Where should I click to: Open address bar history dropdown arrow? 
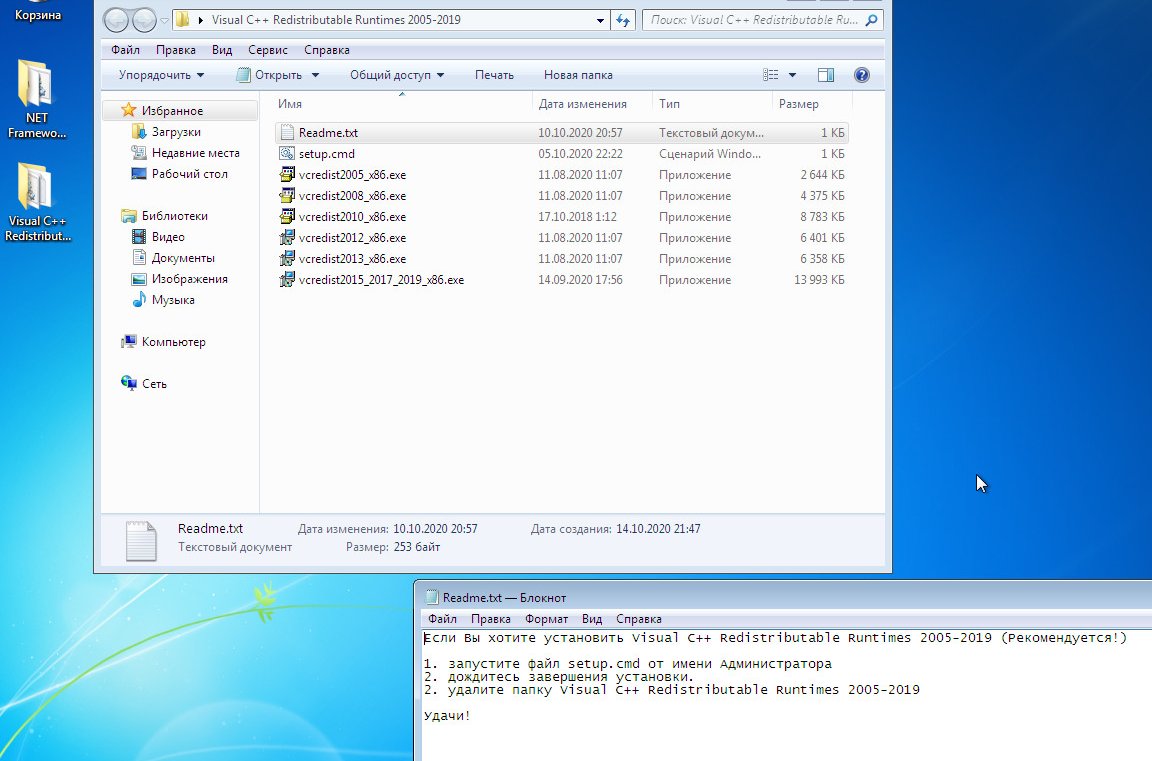(x=600, y=21)
